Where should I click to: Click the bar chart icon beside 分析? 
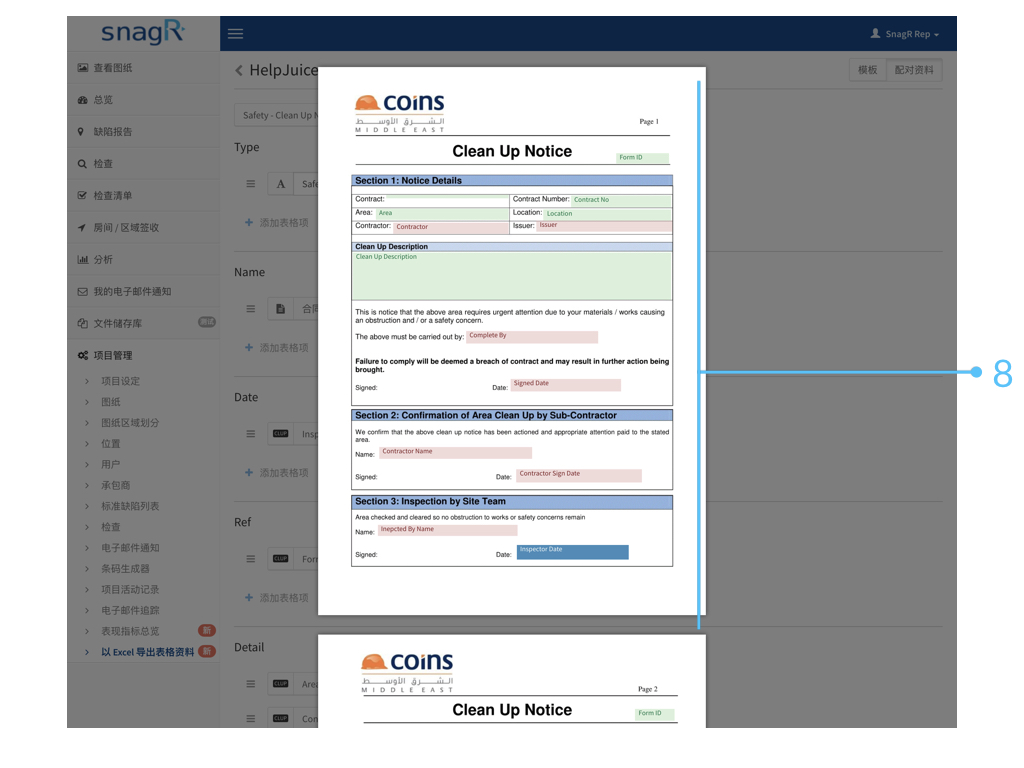pyautogui.click(x=82, y=259)
